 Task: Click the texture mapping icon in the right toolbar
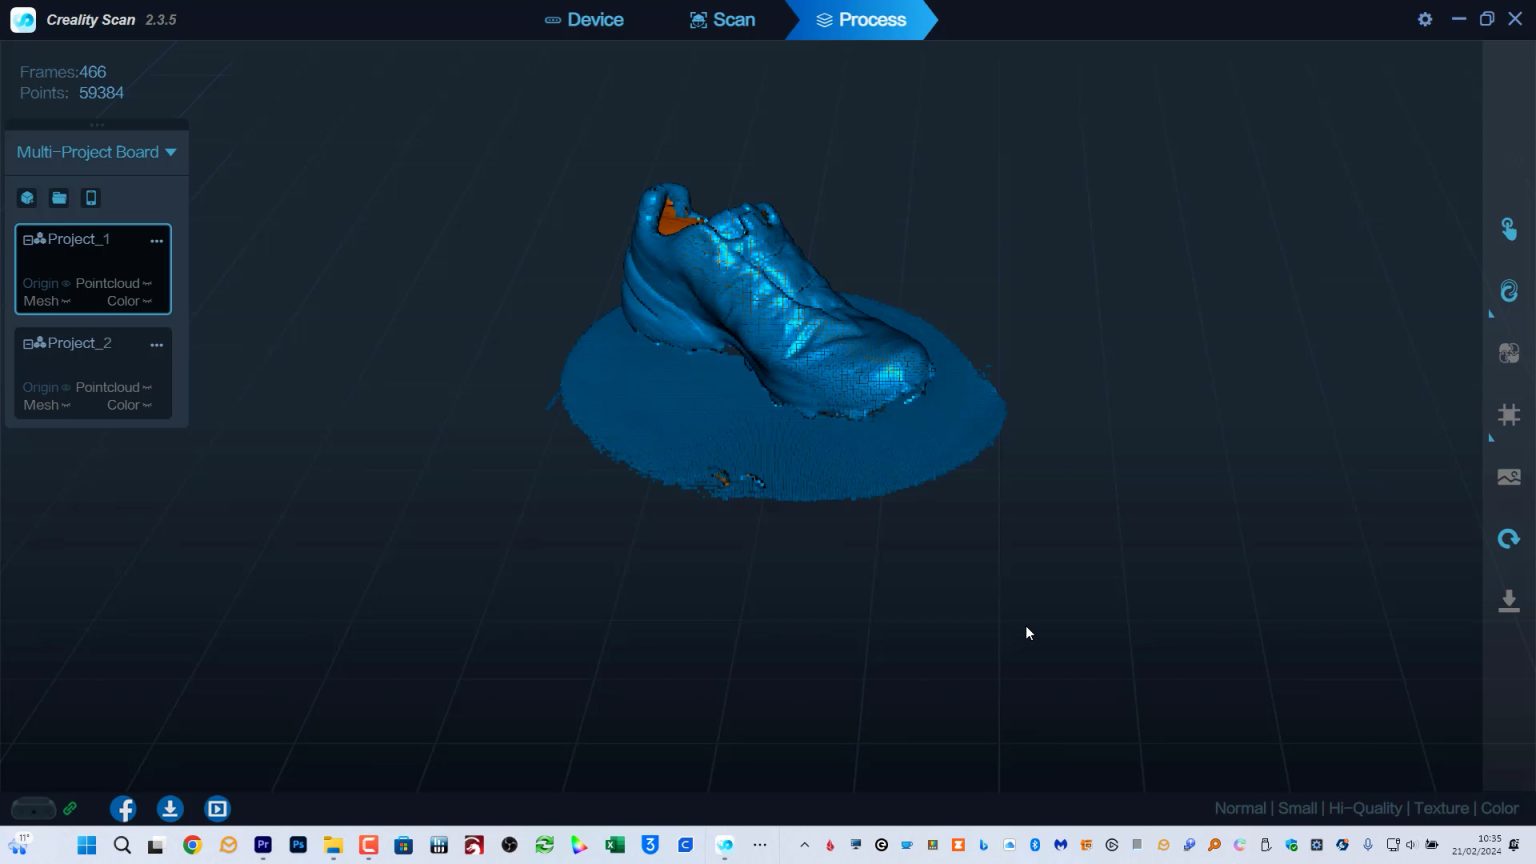[x=1509, y=353]
